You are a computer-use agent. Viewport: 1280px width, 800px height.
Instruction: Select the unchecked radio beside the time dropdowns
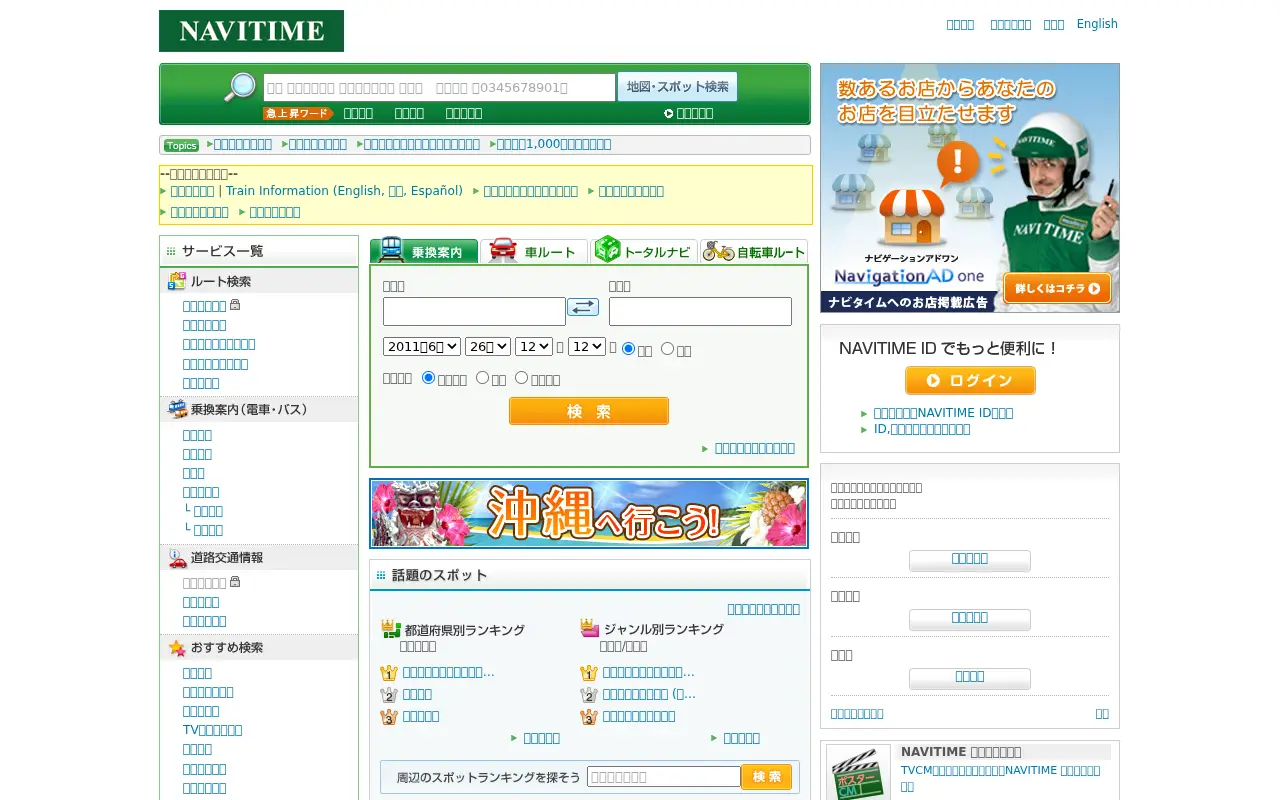668,349
